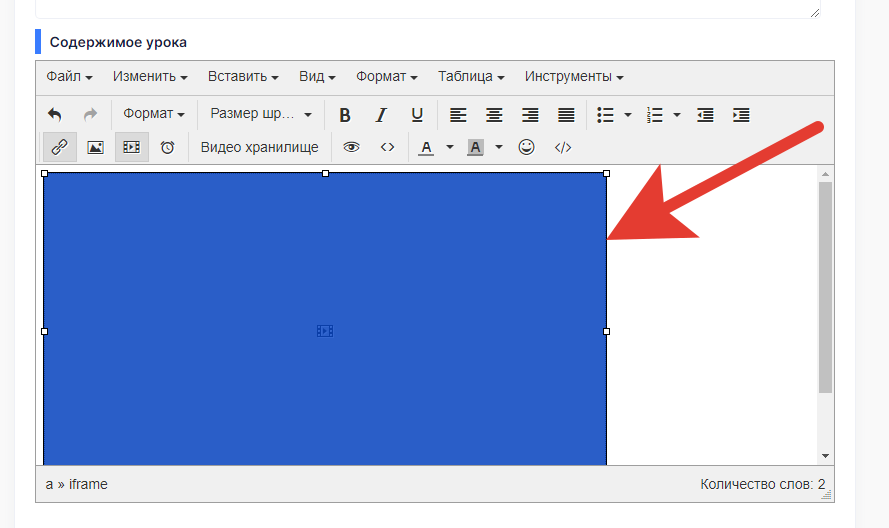The height and width of the screenshot is (528, 889).
Task: Toggle italic formatting
Action: coord(381,115)
